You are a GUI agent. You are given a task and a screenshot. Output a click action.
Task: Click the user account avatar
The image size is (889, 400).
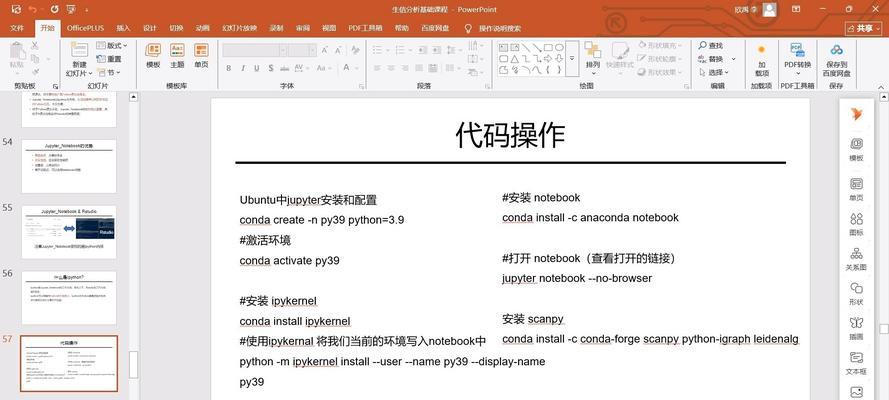click(x=769, y=10)
